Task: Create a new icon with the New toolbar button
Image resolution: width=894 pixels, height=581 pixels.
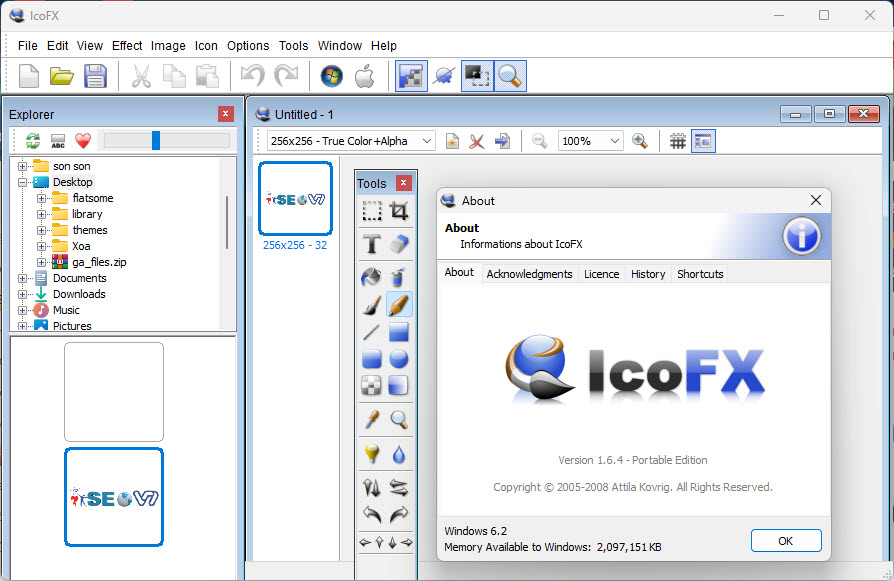Action: click(29, 76)
